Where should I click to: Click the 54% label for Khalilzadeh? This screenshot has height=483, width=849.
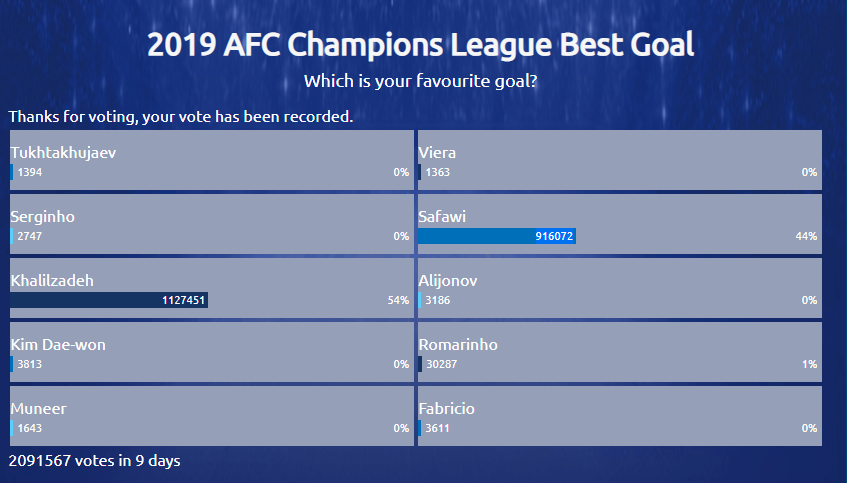[x=398, y=301]
